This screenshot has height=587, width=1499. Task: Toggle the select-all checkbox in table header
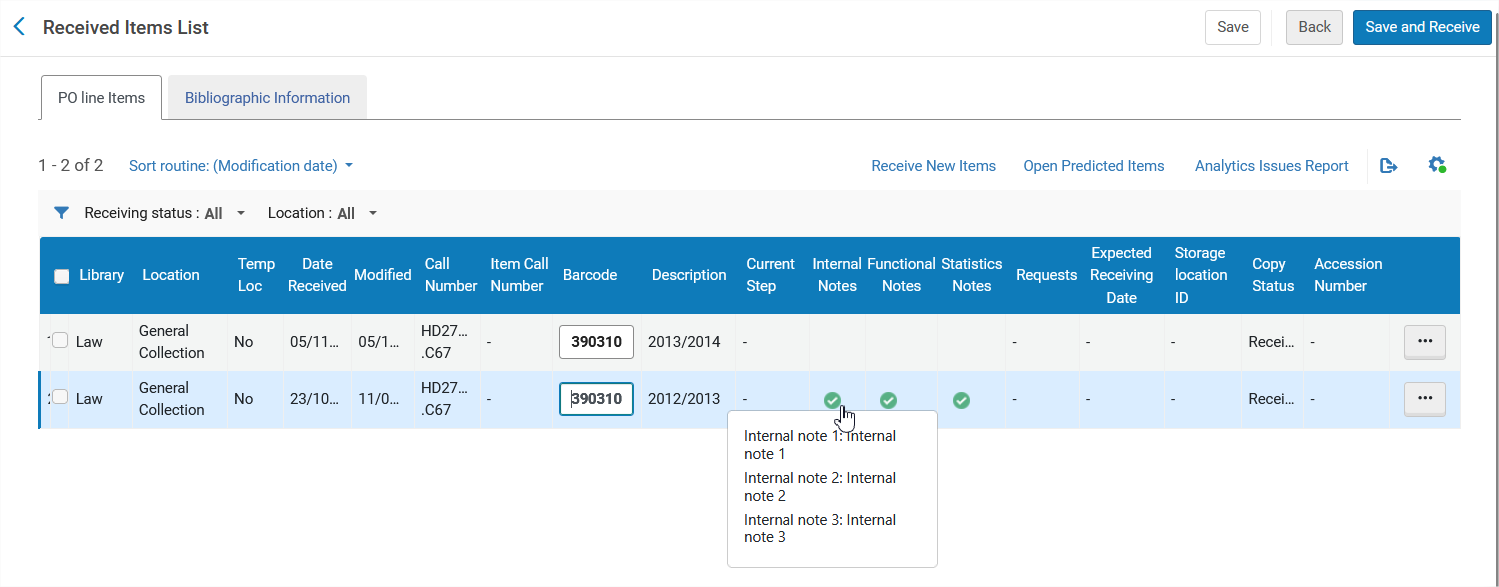coord(61,276)
